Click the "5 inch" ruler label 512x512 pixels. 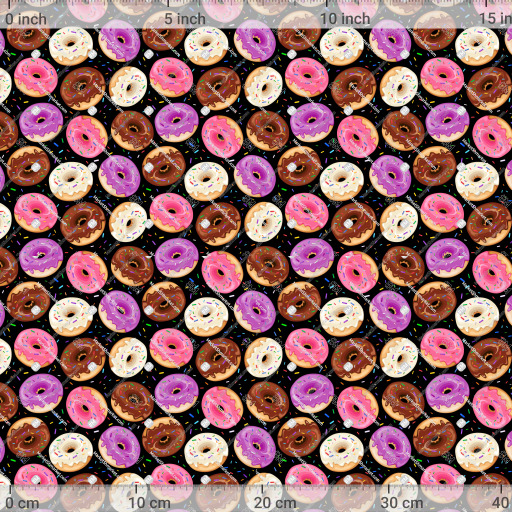point(185,19)
